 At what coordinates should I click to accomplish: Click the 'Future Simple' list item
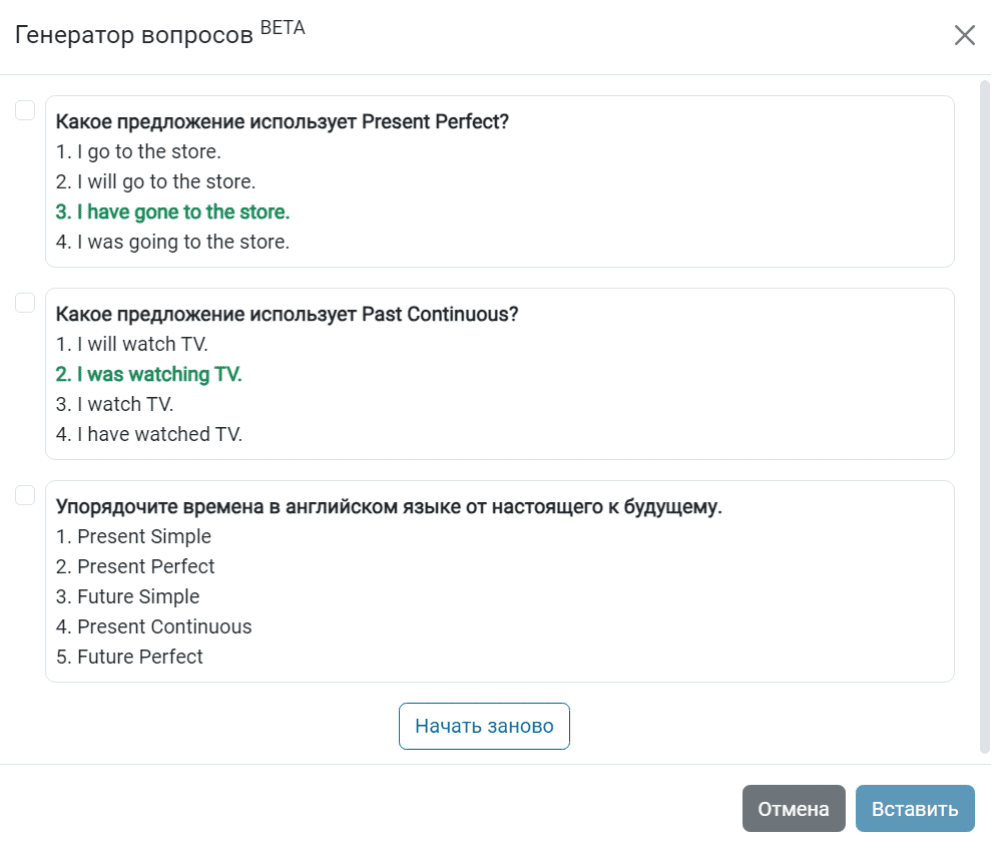tap(127, 597)
